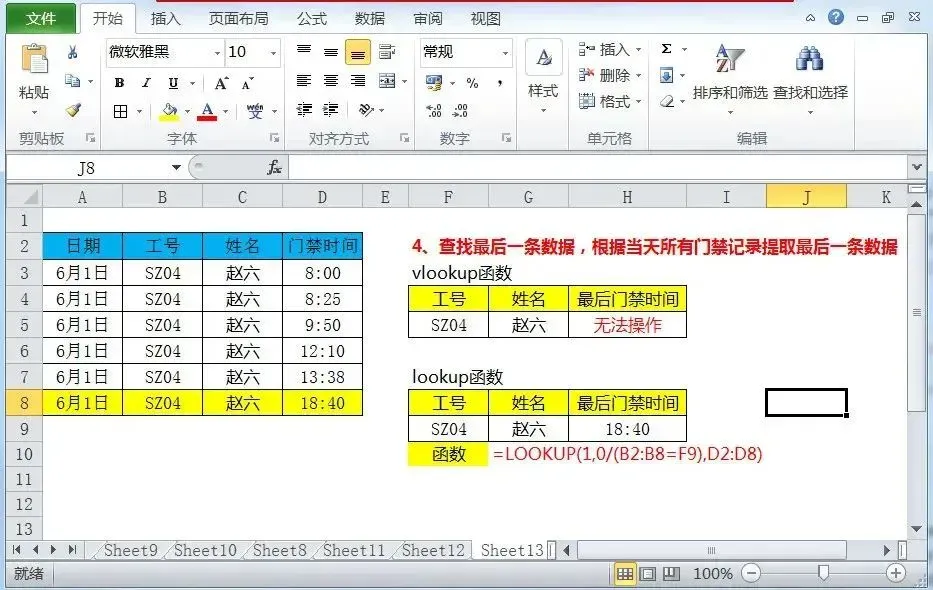This screenshot has width=933, height=590.
Task: Open the Sheet12 worksheet tab
Action: tap(433, 550)
